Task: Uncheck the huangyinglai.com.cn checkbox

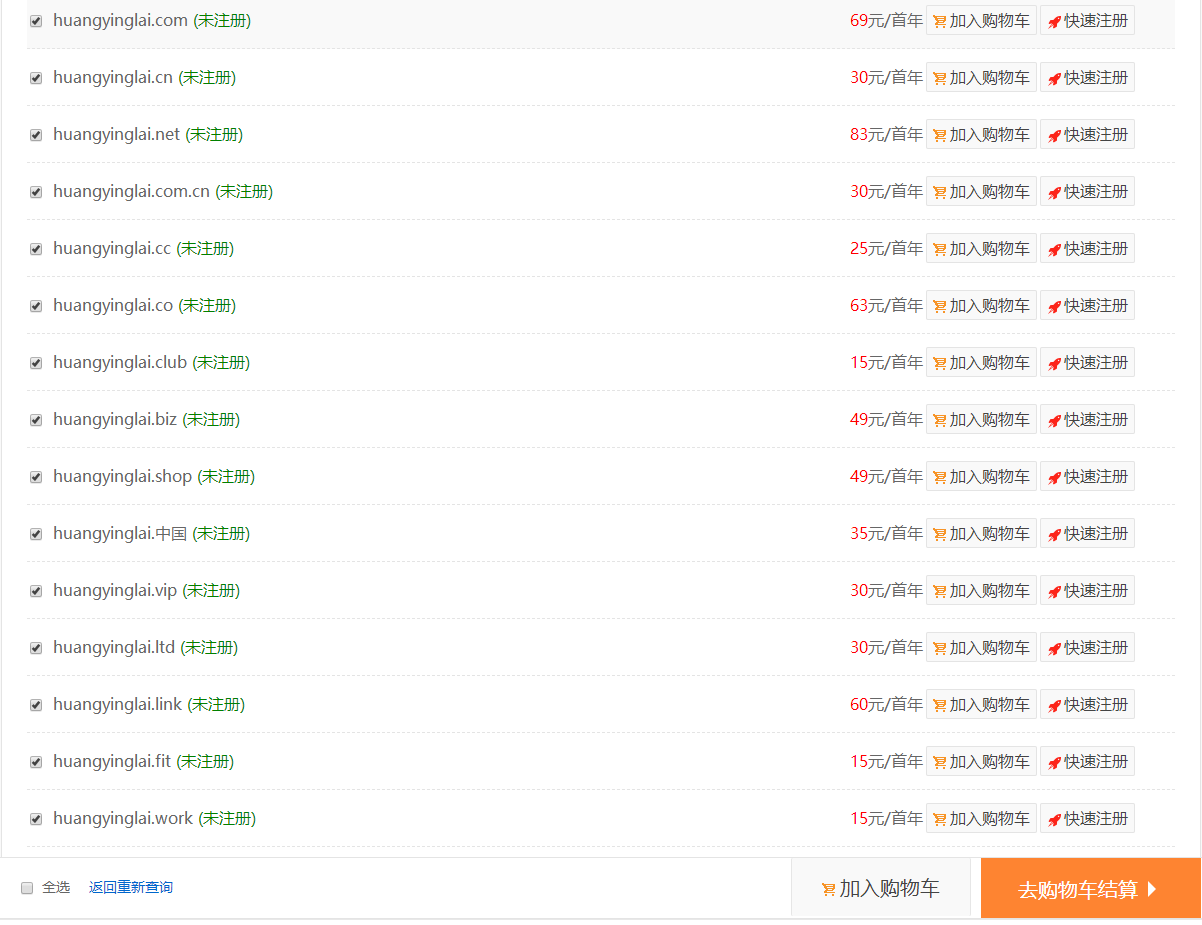Action: pyautogui.click(x=36, y=192)
